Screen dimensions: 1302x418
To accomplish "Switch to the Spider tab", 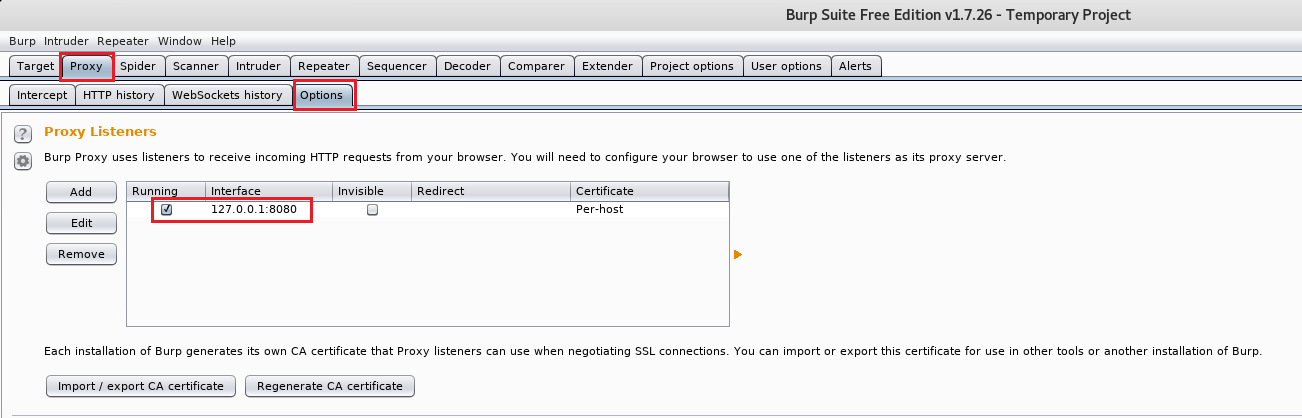I will pyautogui.click(x=138, y=66).
